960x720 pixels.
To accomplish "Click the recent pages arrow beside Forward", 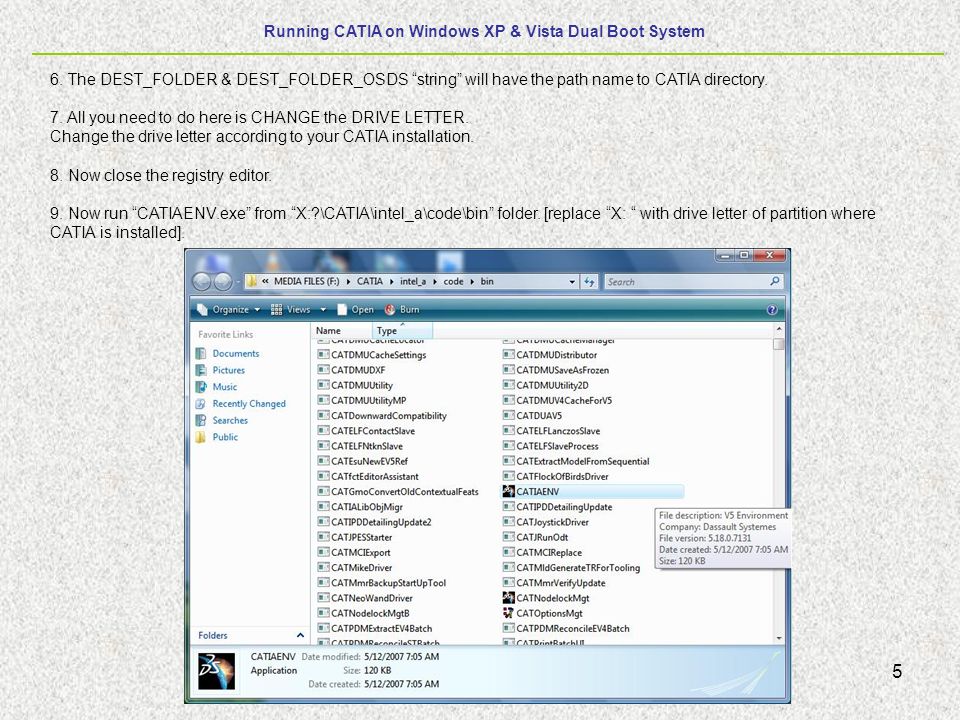I will [x=238, y=282].
